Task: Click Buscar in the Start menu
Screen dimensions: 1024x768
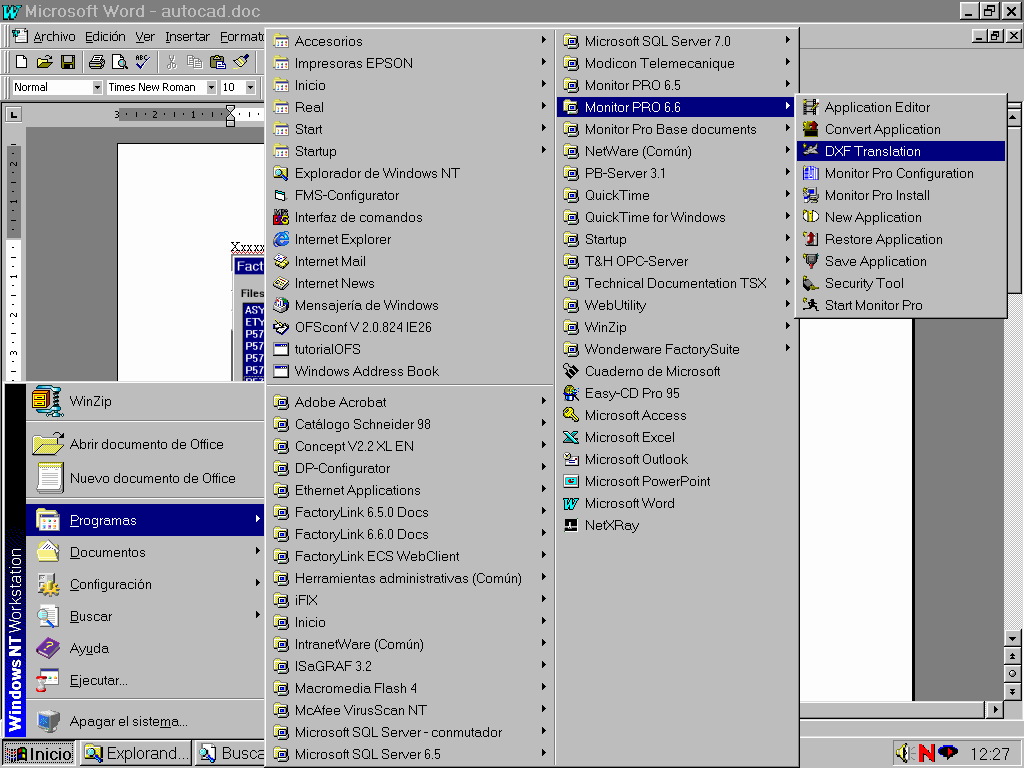Action: [x=146, y=616]
